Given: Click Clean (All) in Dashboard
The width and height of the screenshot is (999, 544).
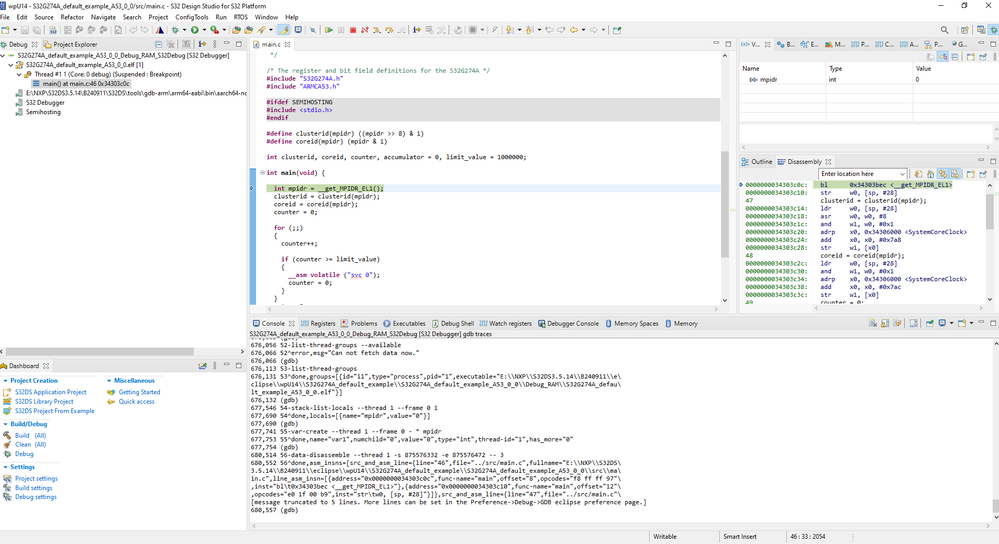Looking at the screenshot, I should [31, 445].
